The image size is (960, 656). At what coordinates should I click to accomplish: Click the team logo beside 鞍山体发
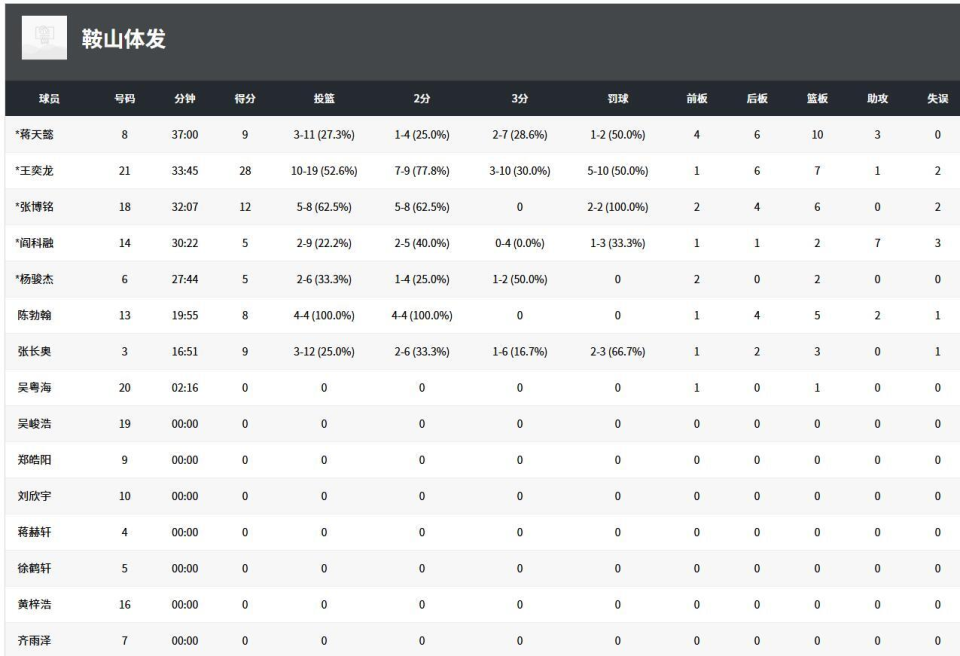click(44, 38)
